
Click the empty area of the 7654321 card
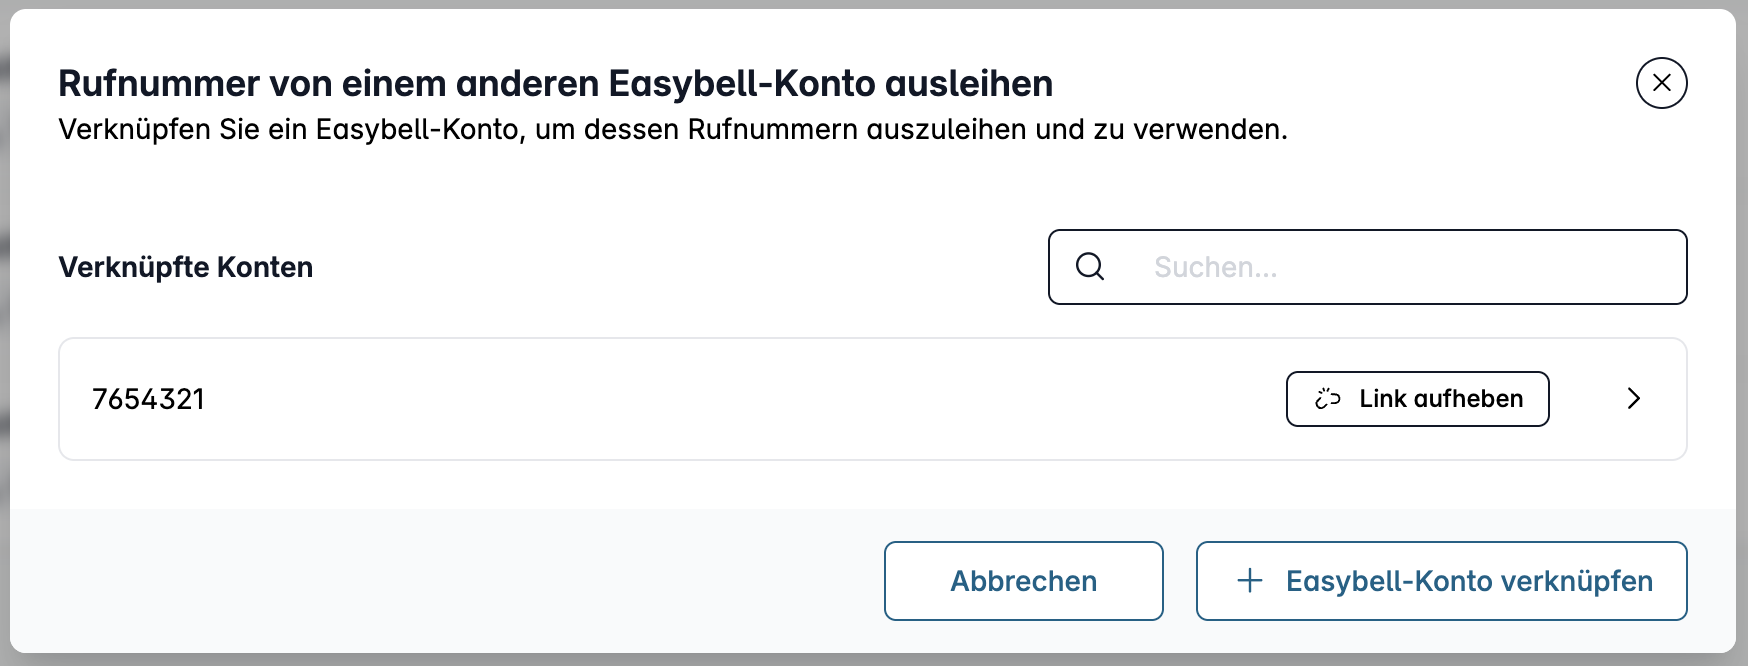740,399
